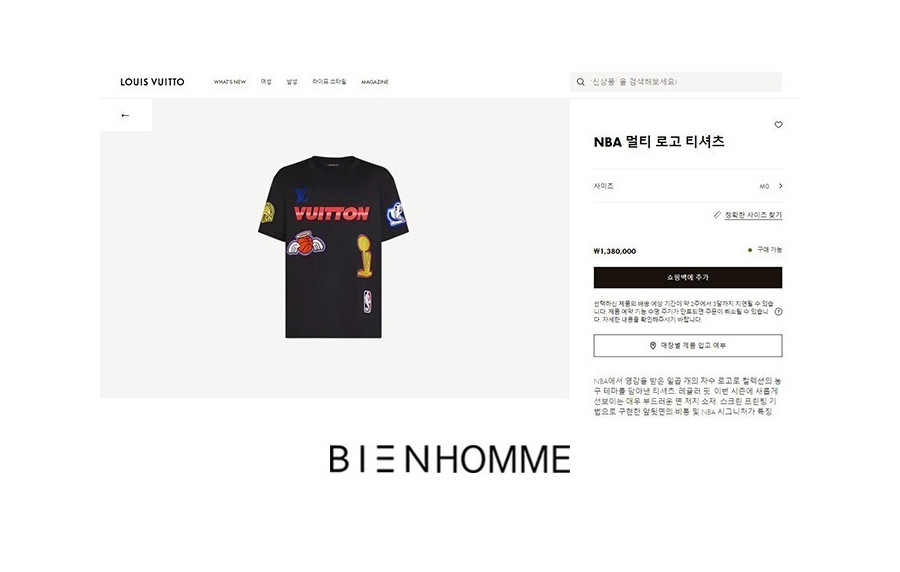Click the location pin icon

[653, 345]
